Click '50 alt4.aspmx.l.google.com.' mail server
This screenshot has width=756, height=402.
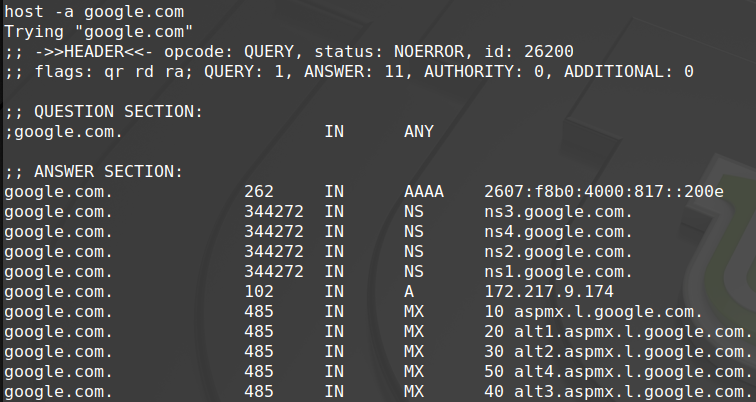point(619,372)
